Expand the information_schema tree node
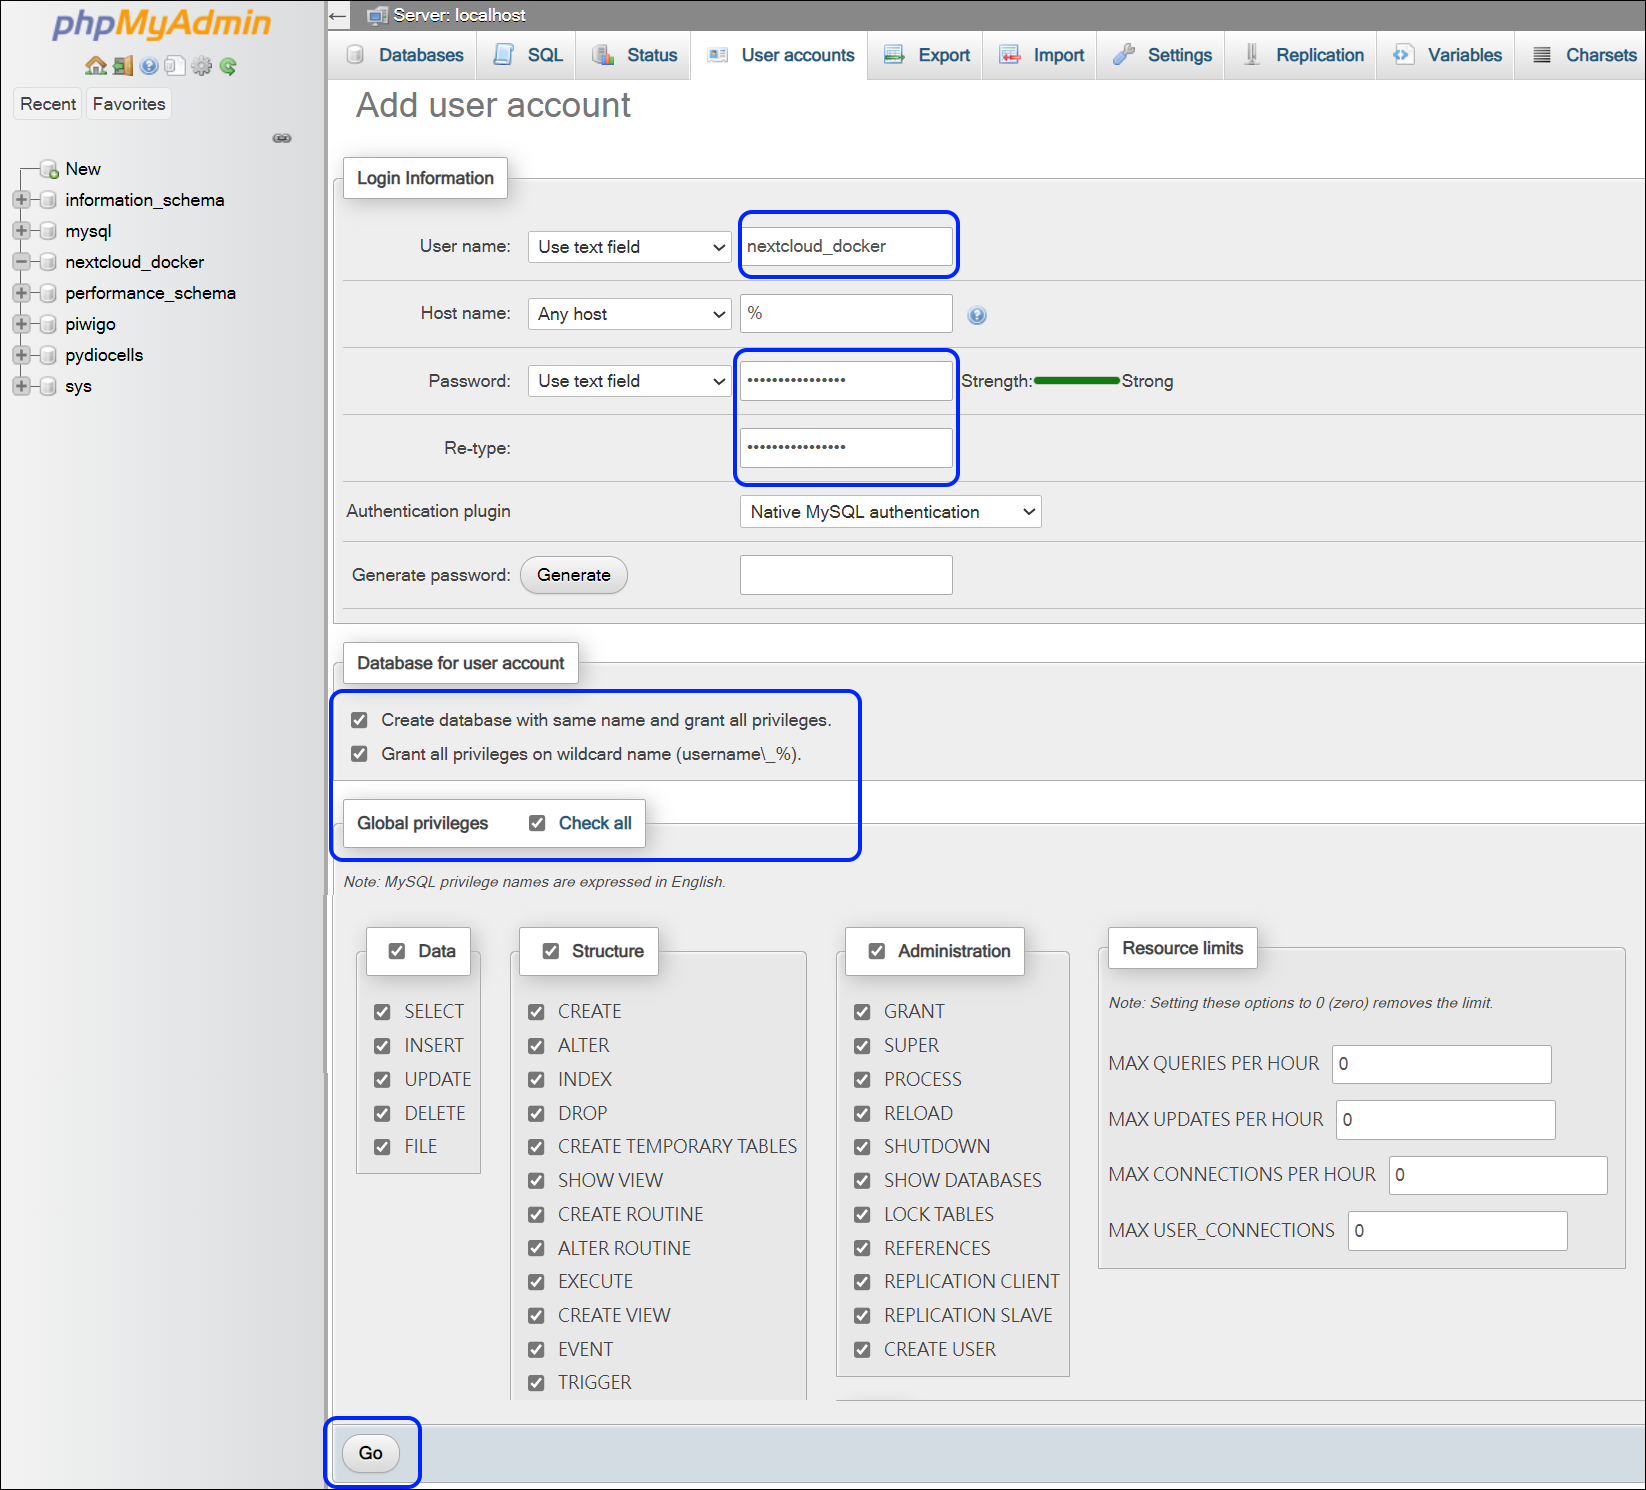Viewport: 1646px width, 1490px height. tap(21, 200)
